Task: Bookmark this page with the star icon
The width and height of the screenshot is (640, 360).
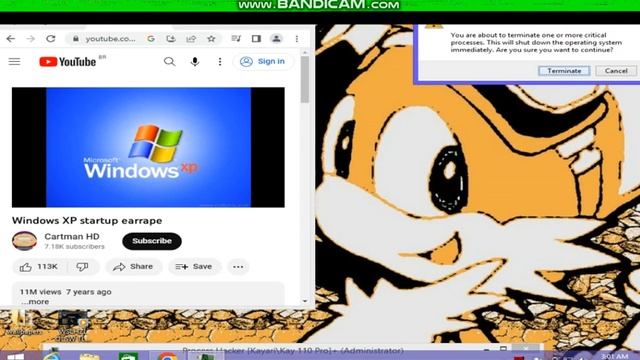Action: pyautogui.click(x=211, y=39)
